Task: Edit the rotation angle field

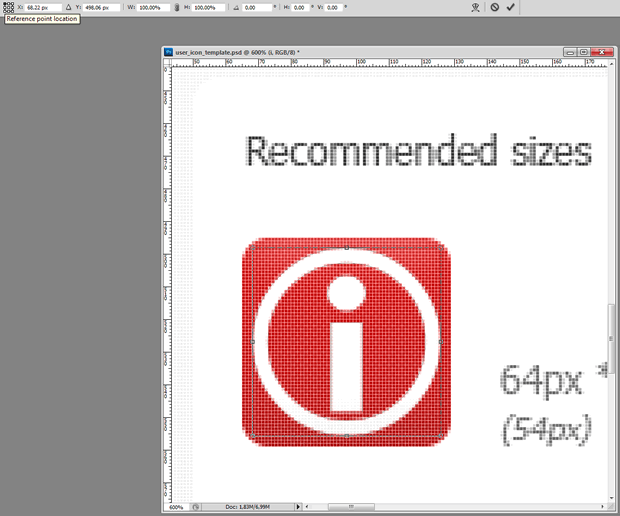Action: click(x=257, y=8)
